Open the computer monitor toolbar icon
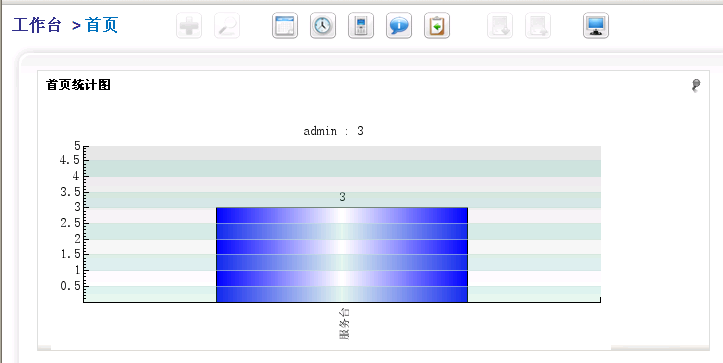The image size is (723, 363). (596, 25)
